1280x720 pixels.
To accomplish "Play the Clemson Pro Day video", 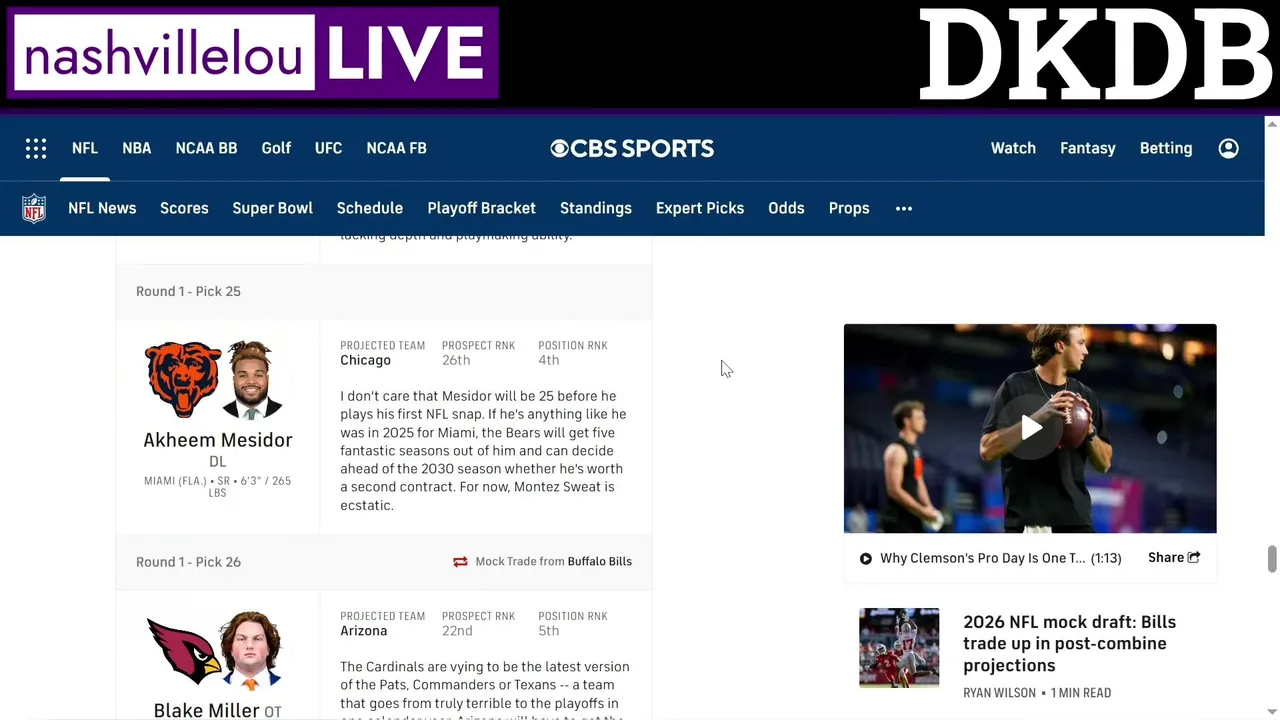I will click(x=1030, y=428).
